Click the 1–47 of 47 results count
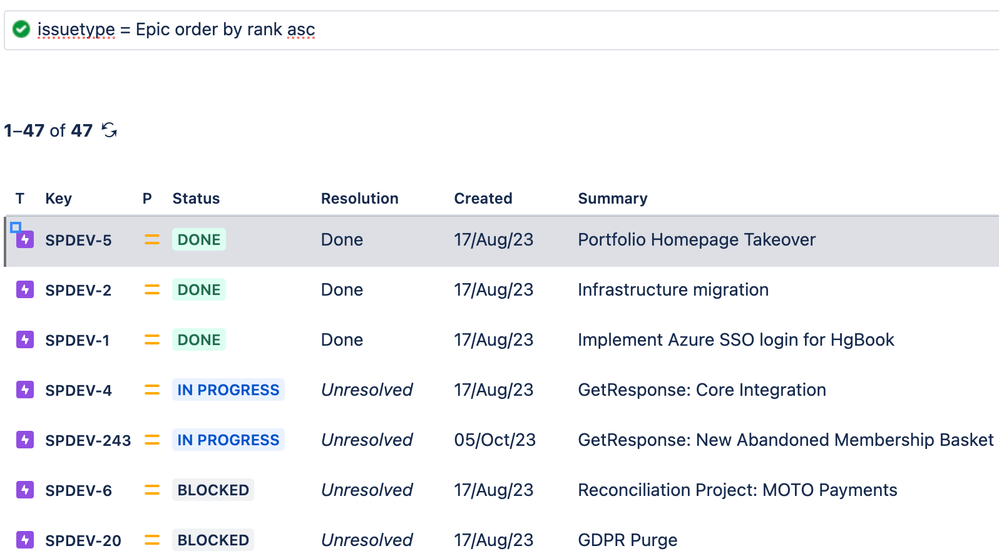The image size is (999, 560). click(48, 131)
